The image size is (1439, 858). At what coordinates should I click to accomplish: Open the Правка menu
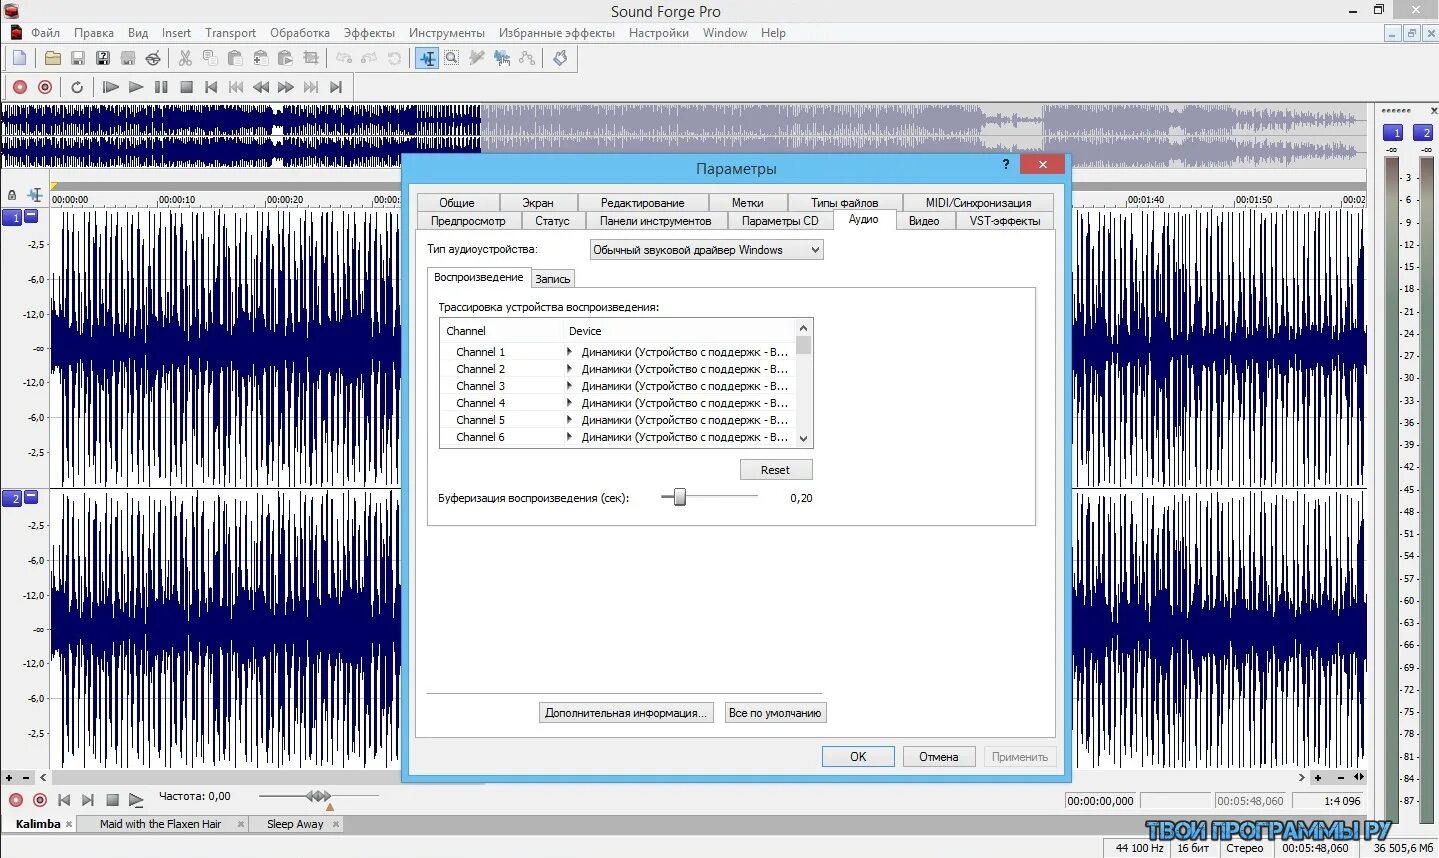point(94,33)
